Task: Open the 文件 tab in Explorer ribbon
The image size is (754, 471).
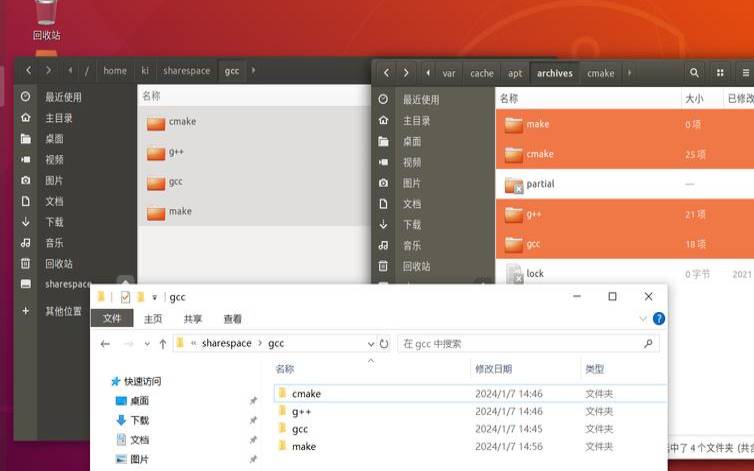Action: pos(112,318)
